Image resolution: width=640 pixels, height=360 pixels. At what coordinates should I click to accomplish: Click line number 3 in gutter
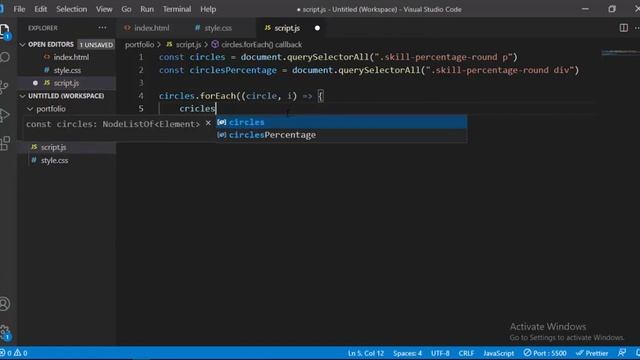point(141,83)
